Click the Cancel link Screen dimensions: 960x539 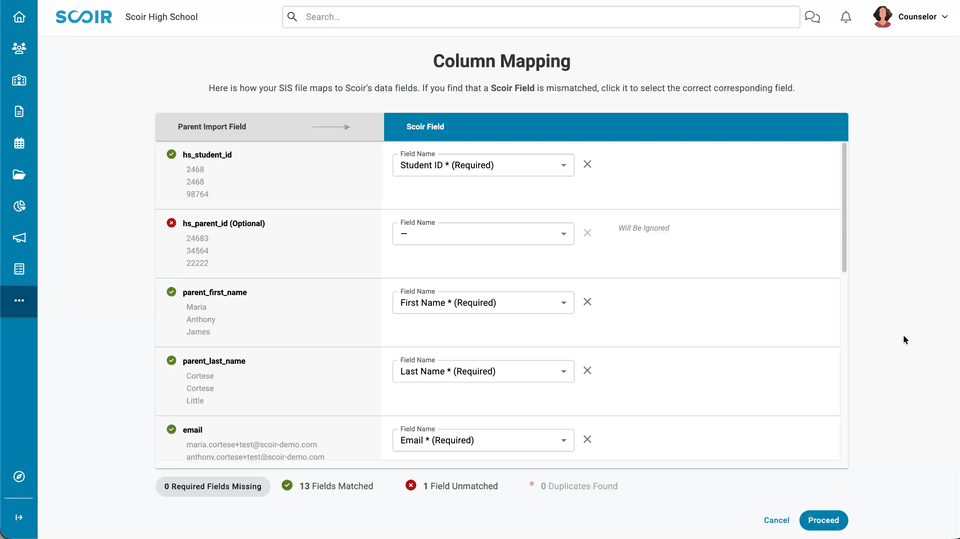[x=776, y=520]
